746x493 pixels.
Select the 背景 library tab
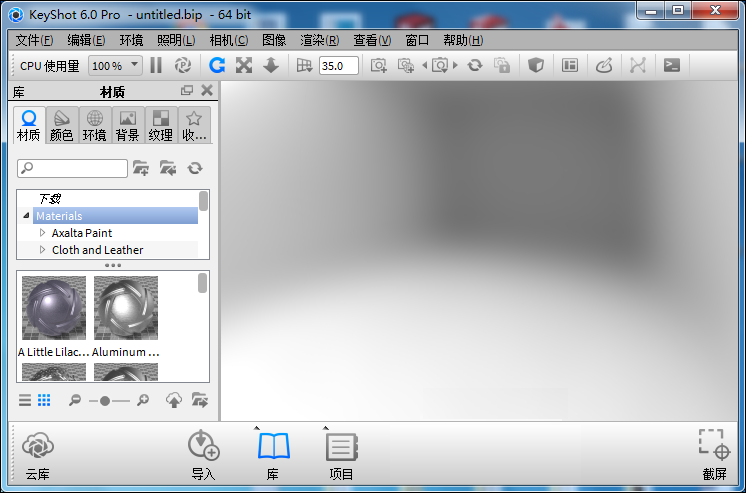128,126
